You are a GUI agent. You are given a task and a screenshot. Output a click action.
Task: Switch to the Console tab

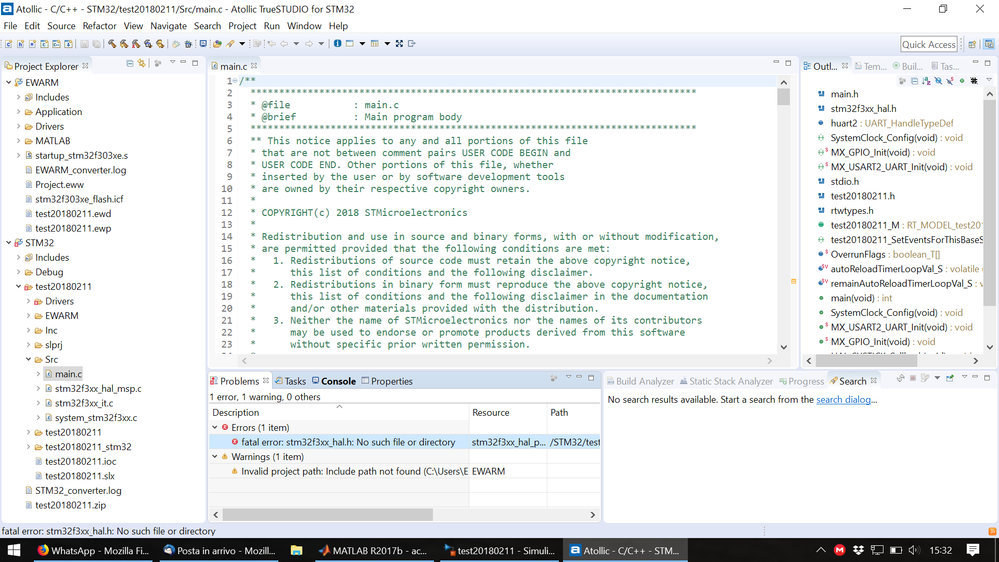333,381
